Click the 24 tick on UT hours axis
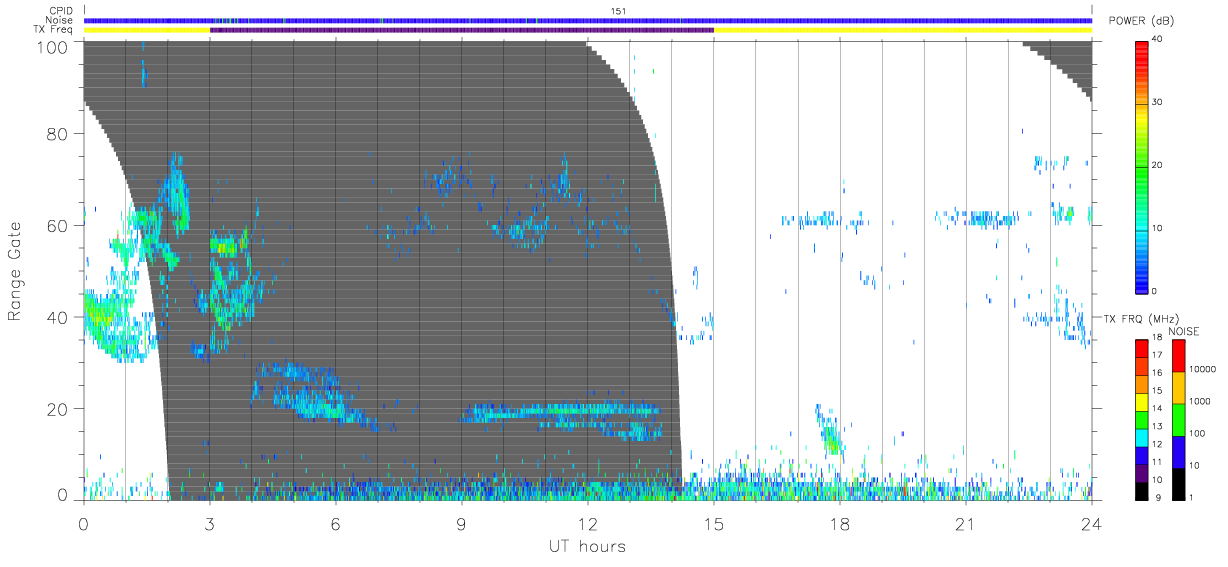The height and width of the screenshot is (567, 1228). tap(1092, 524)
